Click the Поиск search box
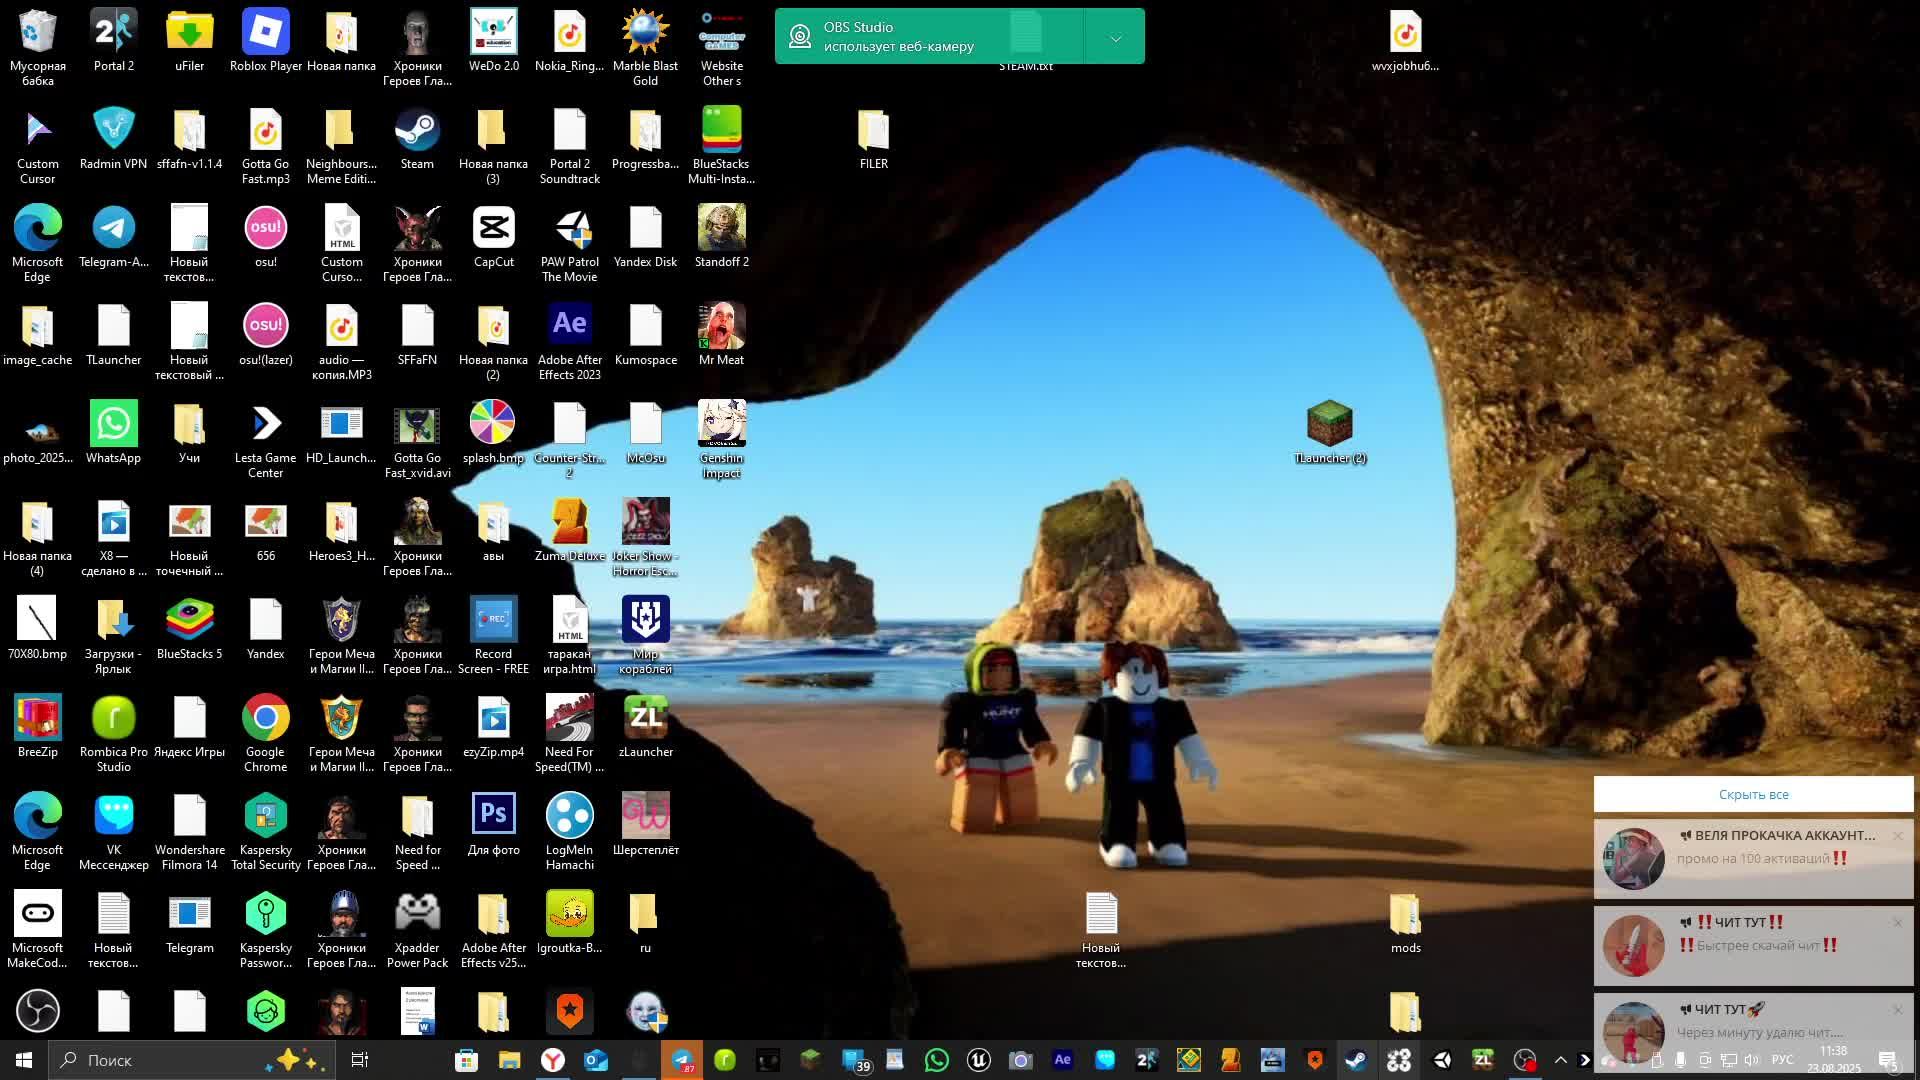 pyautogui.click(x=160, y=1060)
